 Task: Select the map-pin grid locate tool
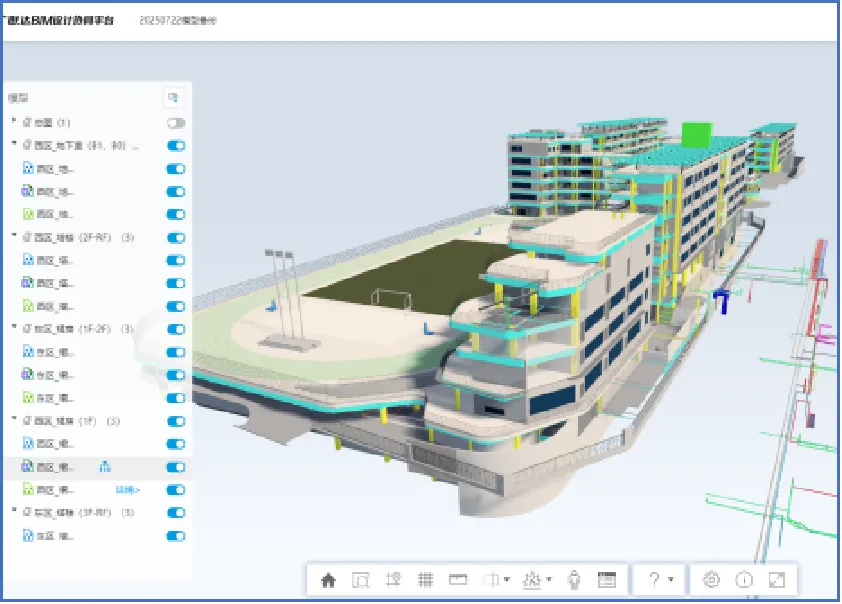(393, 580)
